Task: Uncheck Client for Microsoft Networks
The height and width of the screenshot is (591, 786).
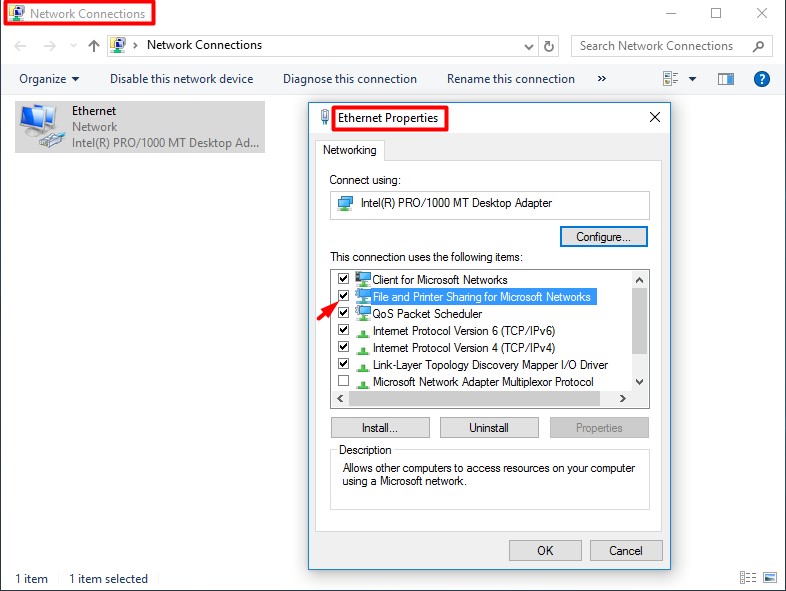Action: click(343, 279)
